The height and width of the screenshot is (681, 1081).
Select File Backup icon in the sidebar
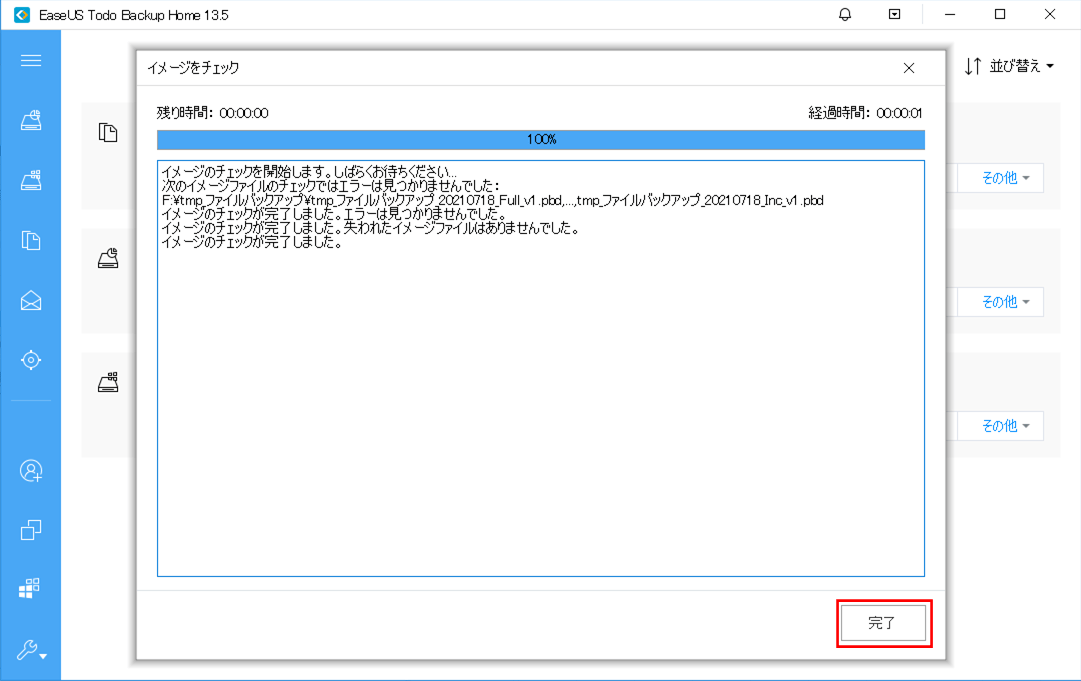point(31,240)
